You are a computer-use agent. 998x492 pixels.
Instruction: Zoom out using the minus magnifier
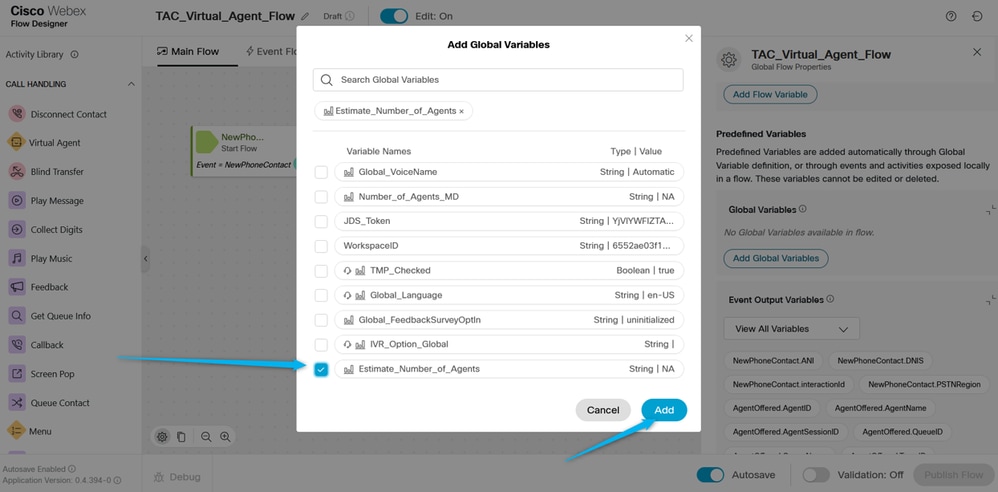tap(206, 437)
